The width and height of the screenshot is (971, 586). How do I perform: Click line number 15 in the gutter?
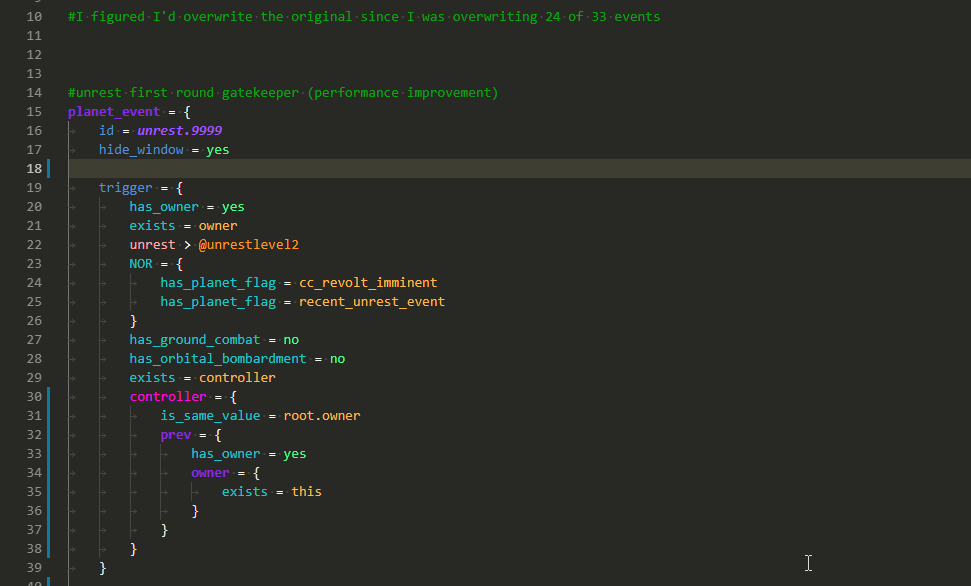34,112
